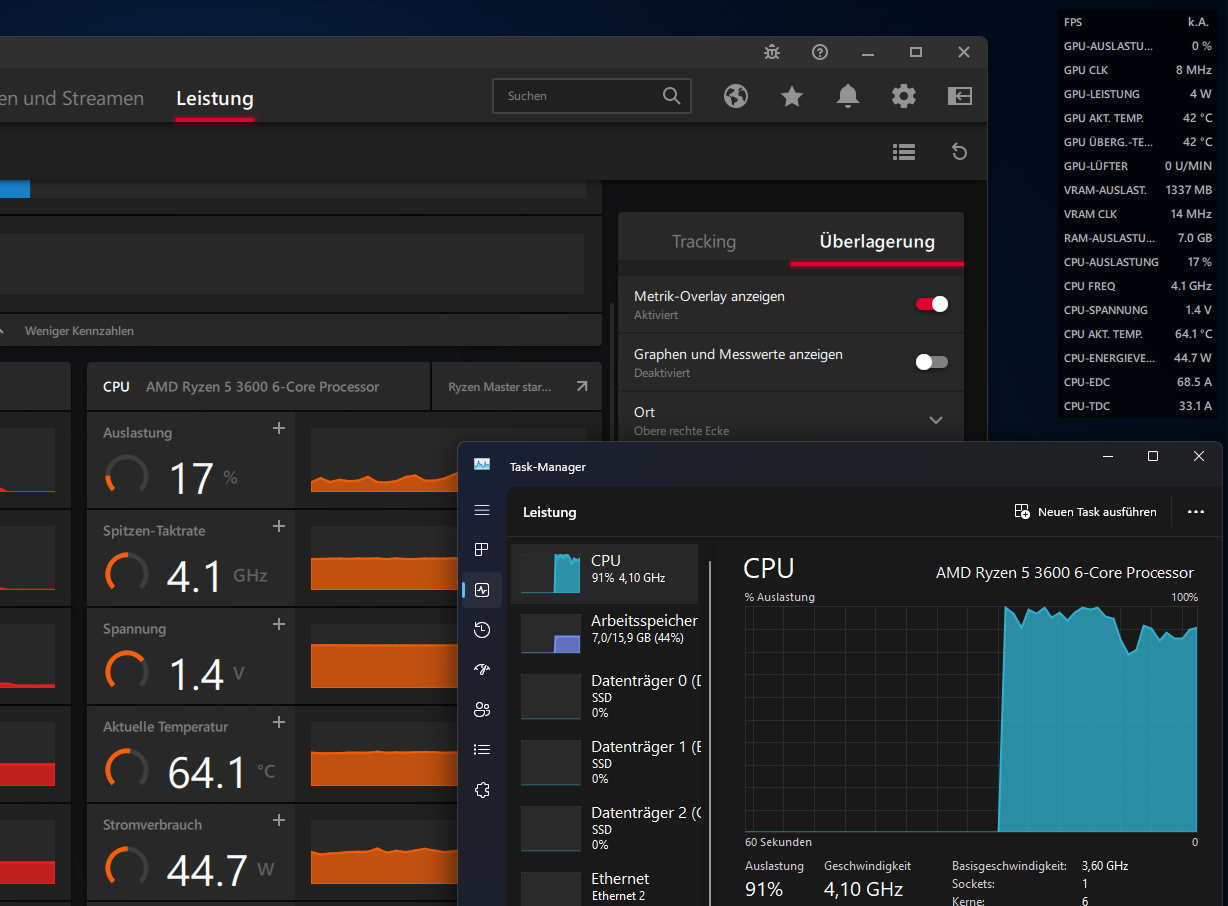The image size is (1228, 906).
Task: Toggle Metrik-Overlay anzeigen switch
Action: [x=931, y=304]
